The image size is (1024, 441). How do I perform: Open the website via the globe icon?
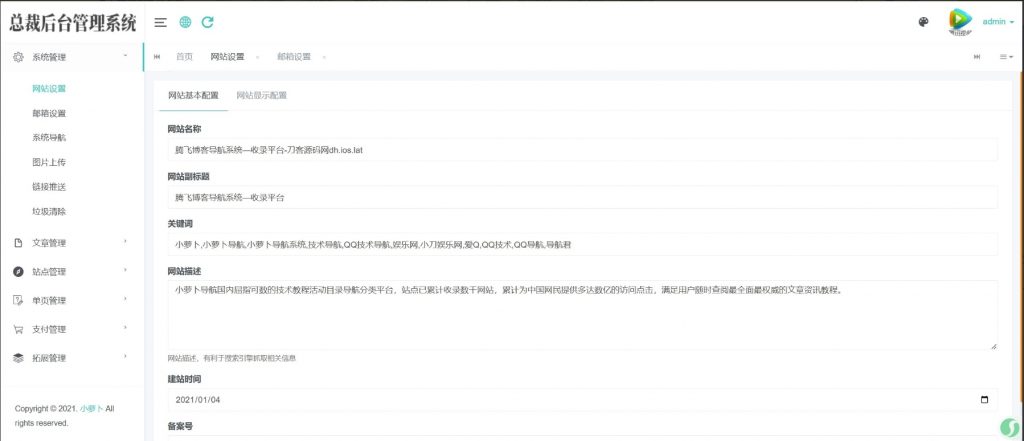pyautogui.click(x=185, y=22)
